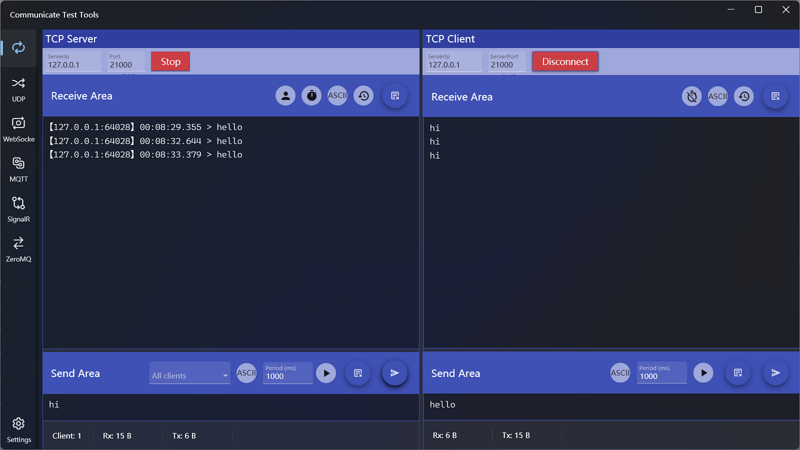
Task: Toggle timestamp display in TCP Server receive area
Action: pyautogui.click(x=311, y=96)
